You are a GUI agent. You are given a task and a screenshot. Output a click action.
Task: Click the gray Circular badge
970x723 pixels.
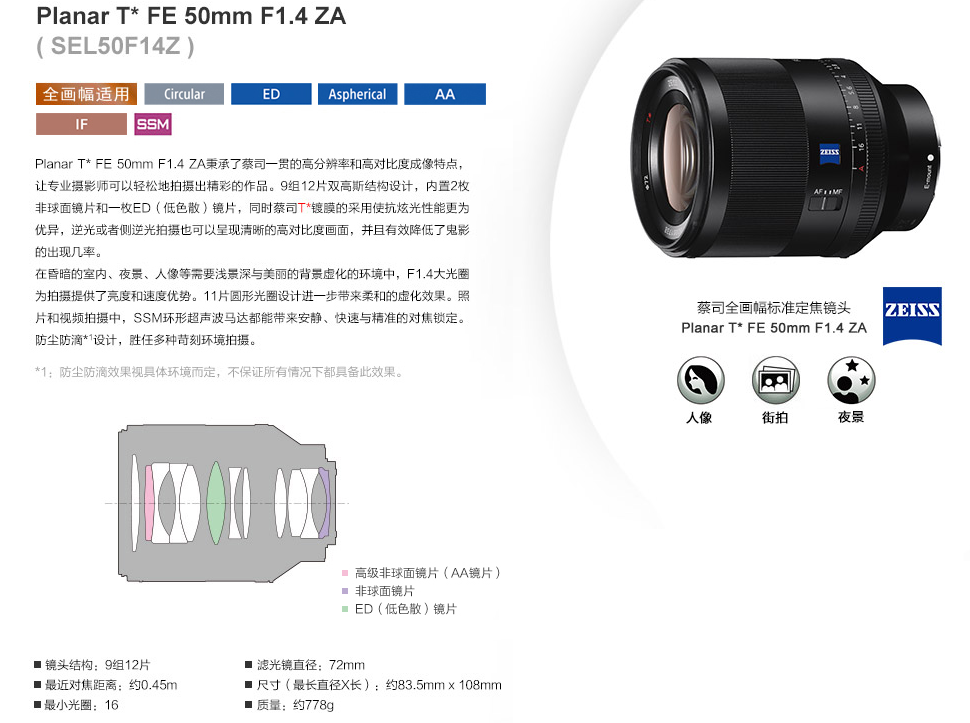[x=184, y=94]
